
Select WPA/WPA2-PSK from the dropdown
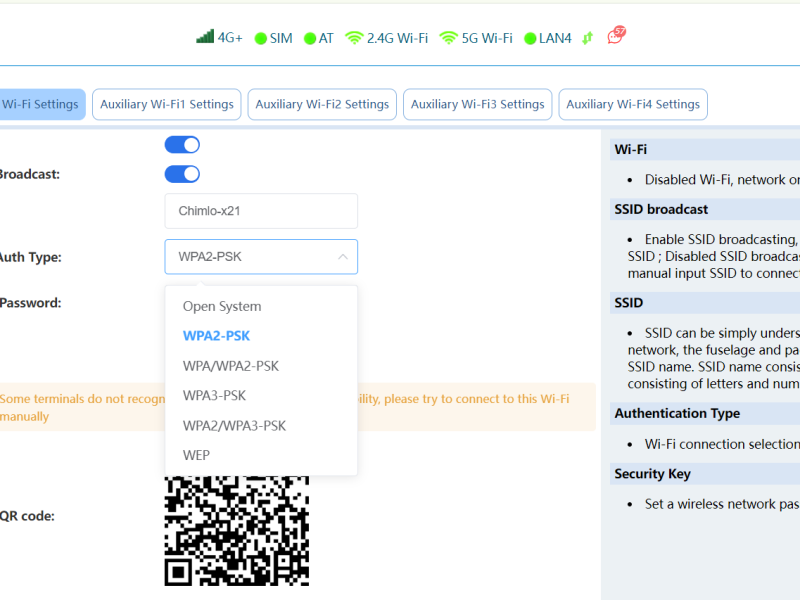(x=231, y=366)
